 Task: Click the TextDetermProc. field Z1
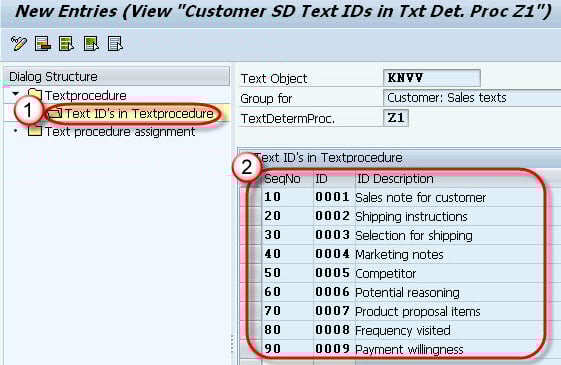396,118
